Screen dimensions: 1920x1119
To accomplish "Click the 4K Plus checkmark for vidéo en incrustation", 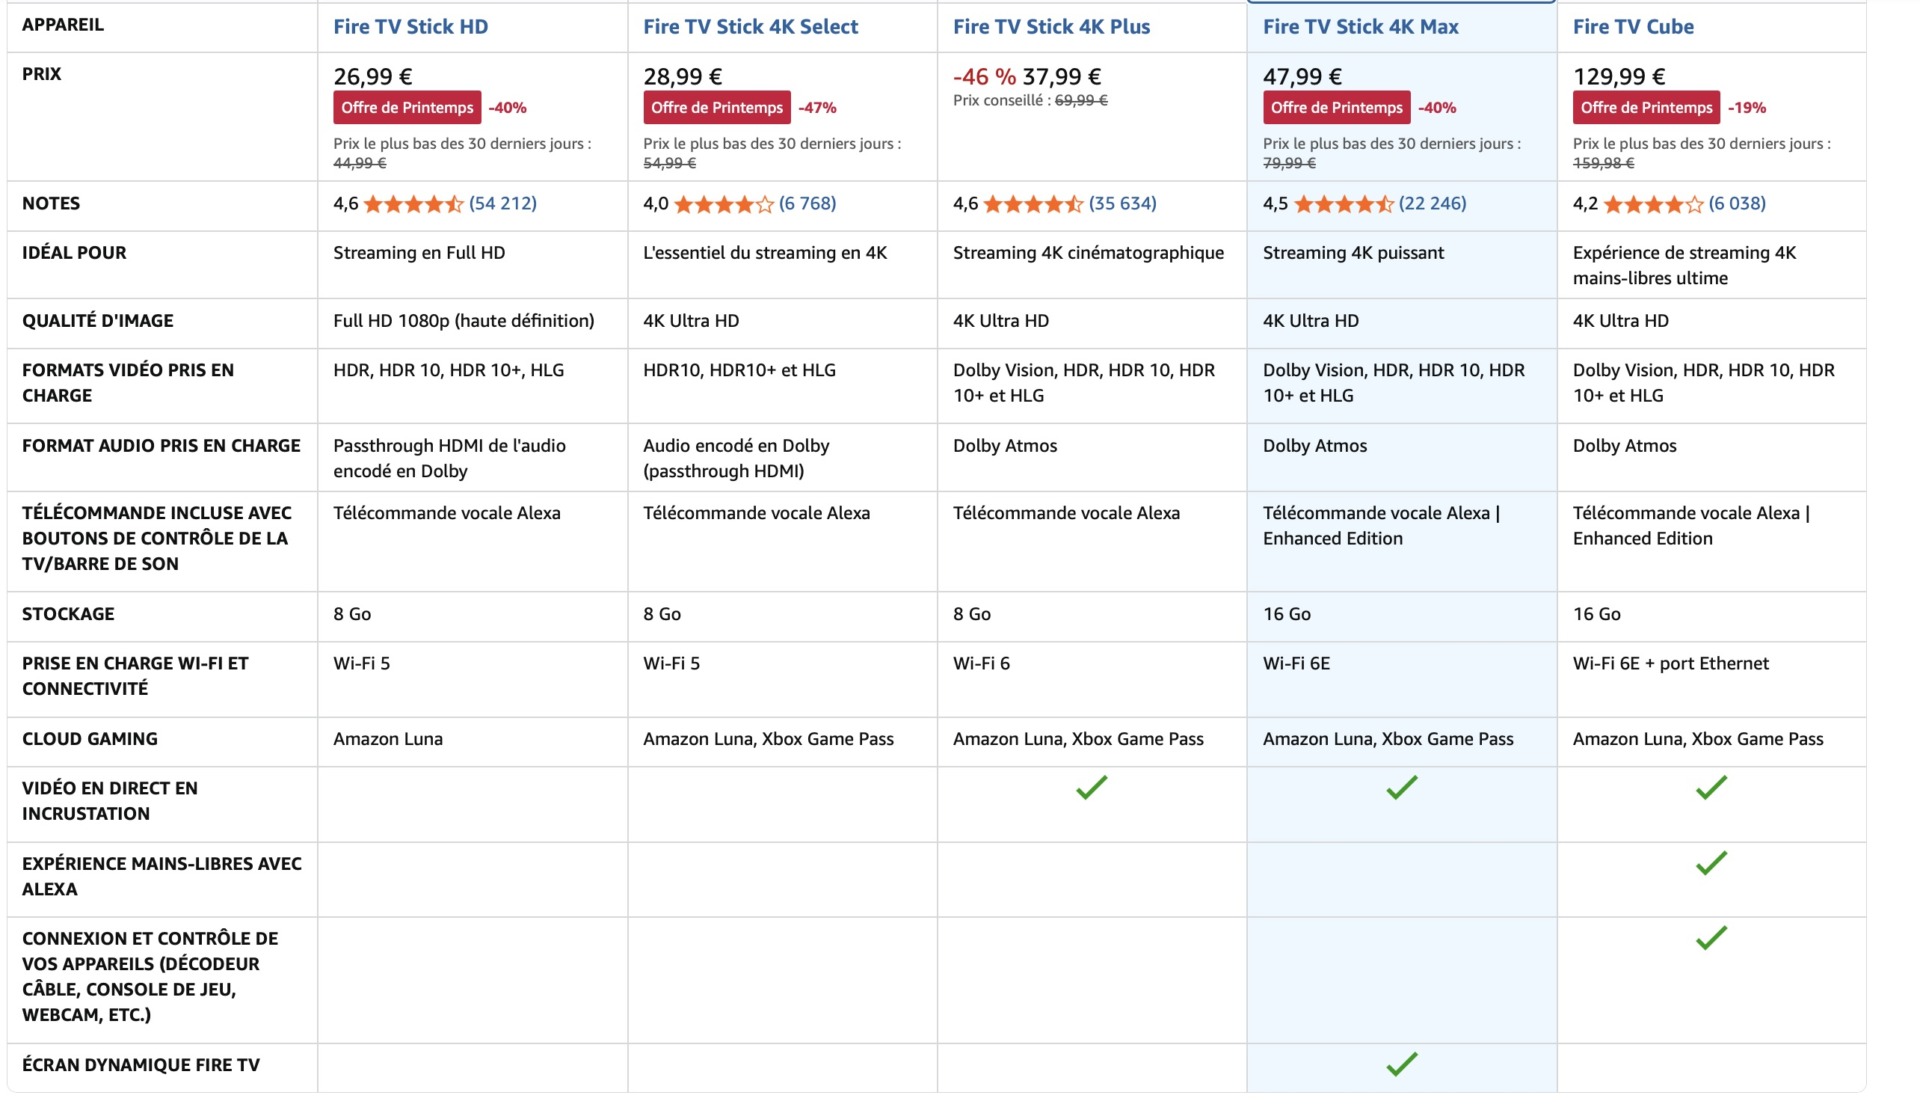I will coord(1092,788).
